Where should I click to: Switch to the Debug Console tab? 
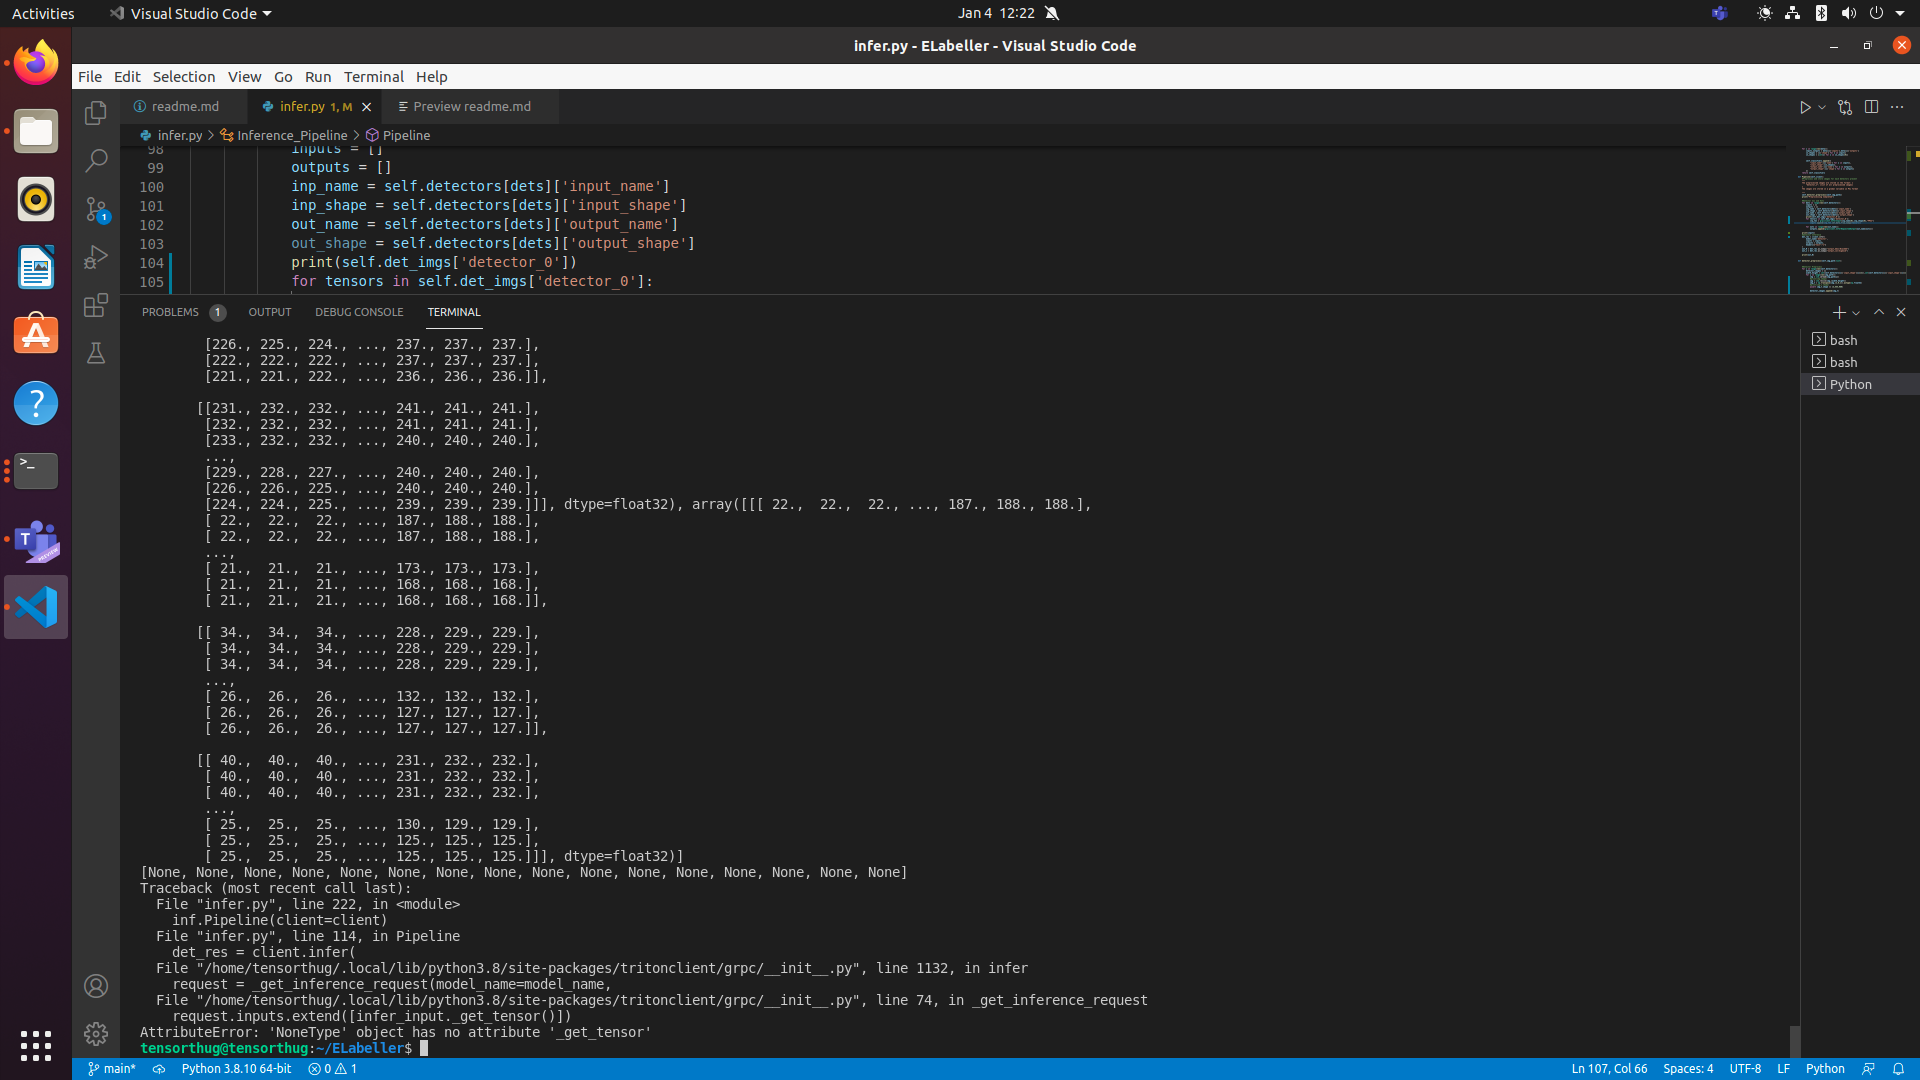[359, 312]
